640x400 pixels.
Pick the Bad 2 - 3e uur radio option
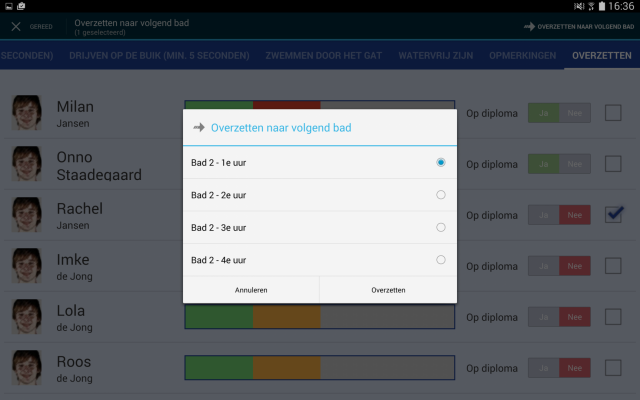coord(440,227)
